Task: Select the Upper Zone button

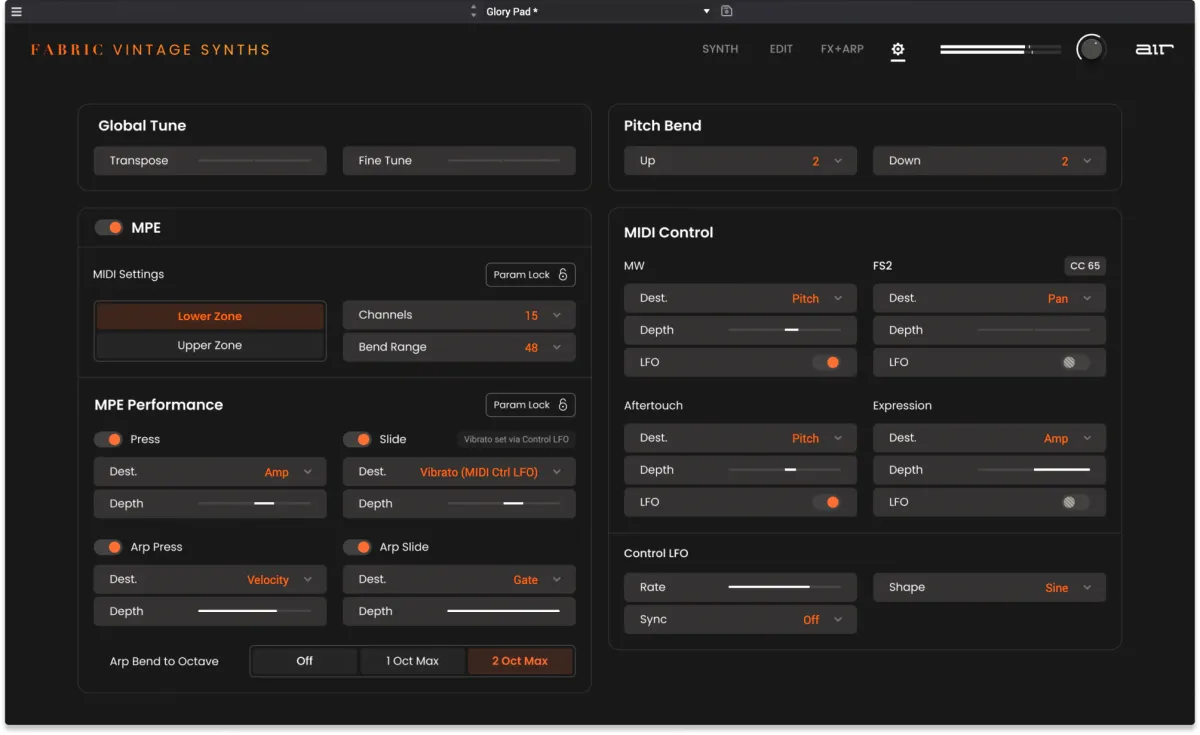Action: pos(210,346)
